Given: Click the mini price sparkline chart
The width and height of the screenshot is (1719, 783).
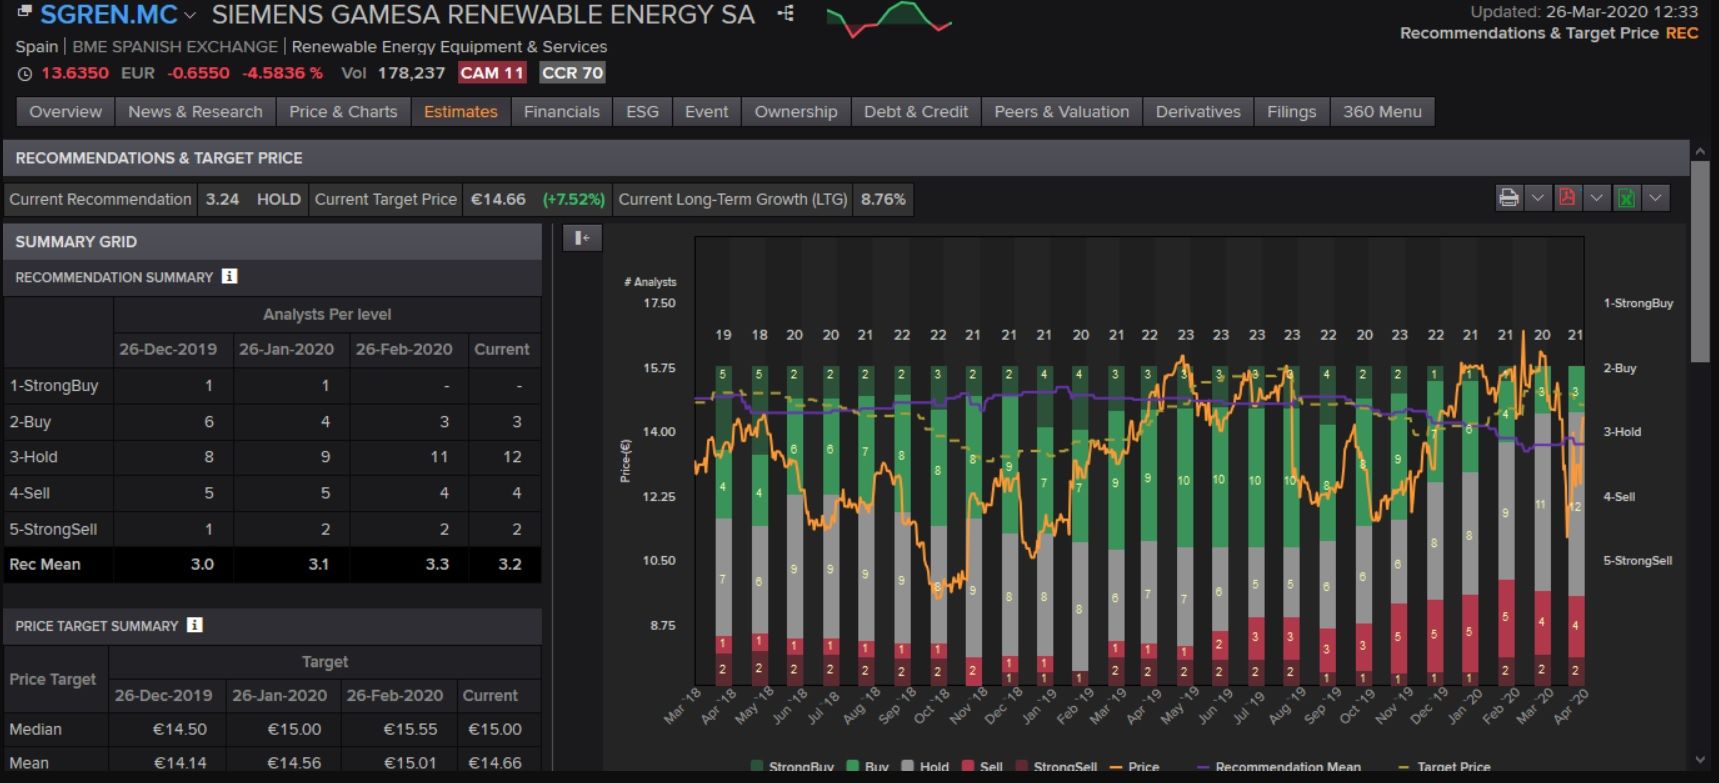Looking at the screenshot, I should tap(888, 19).
